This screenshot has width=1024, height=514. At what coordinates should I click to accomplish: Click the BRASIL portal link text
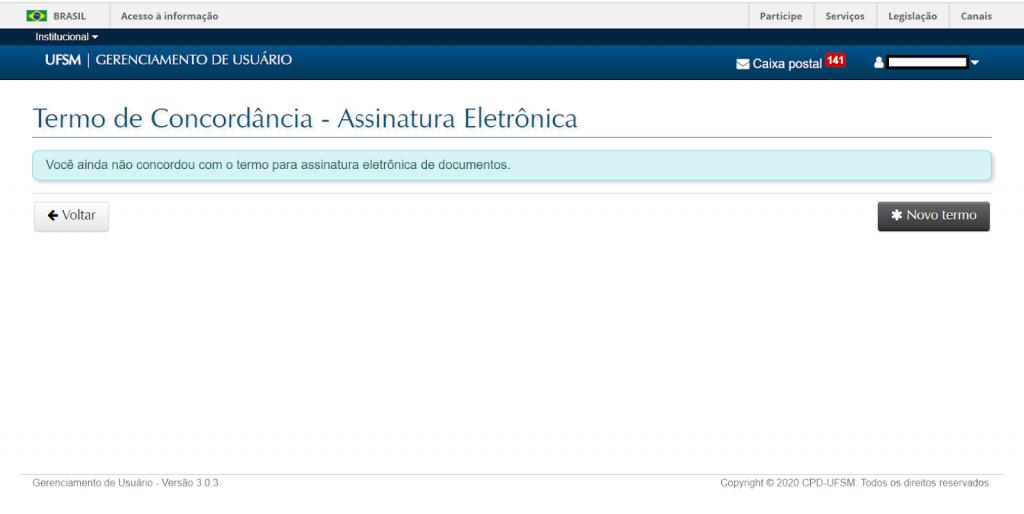click(69, 16)
